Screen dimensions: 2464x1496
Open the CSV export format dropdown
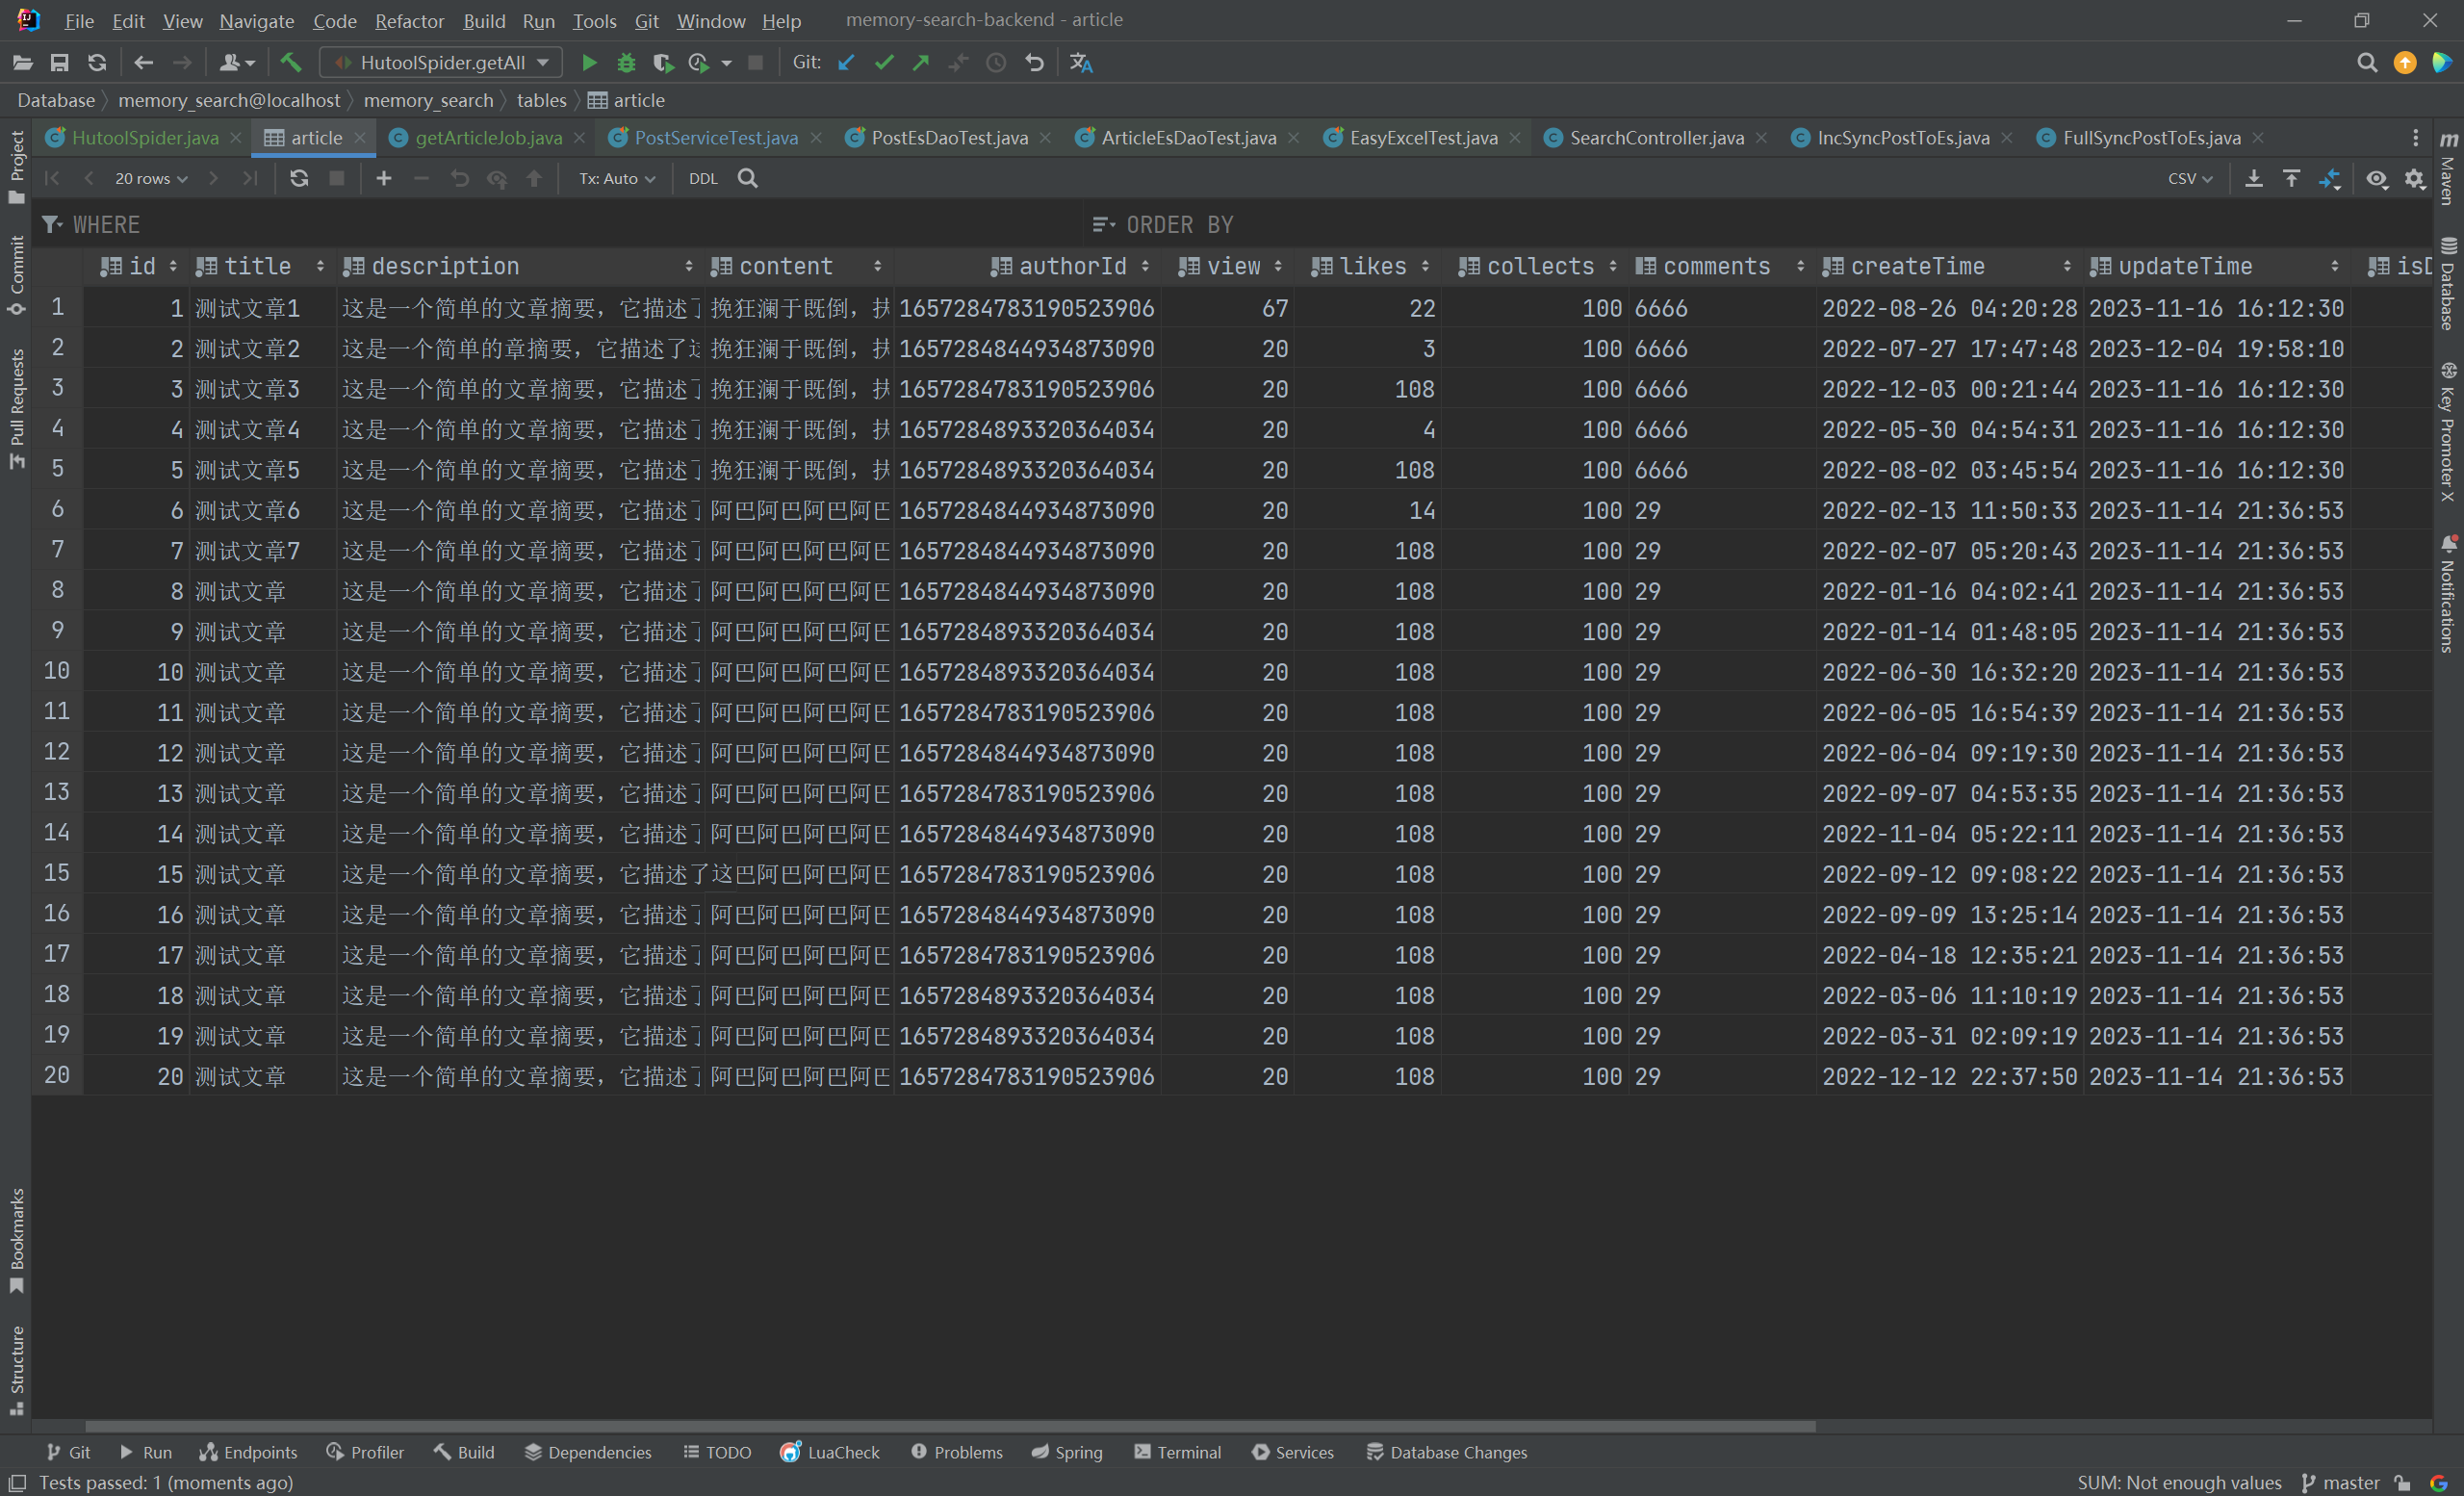(x=2190, y=178)
